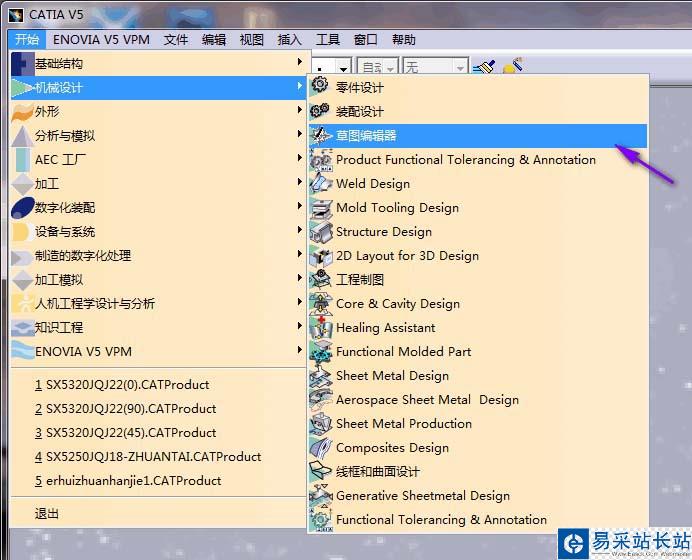Click the 知识工程 category icon
This screenshot has width=692, height=560.
pos(22,328)
